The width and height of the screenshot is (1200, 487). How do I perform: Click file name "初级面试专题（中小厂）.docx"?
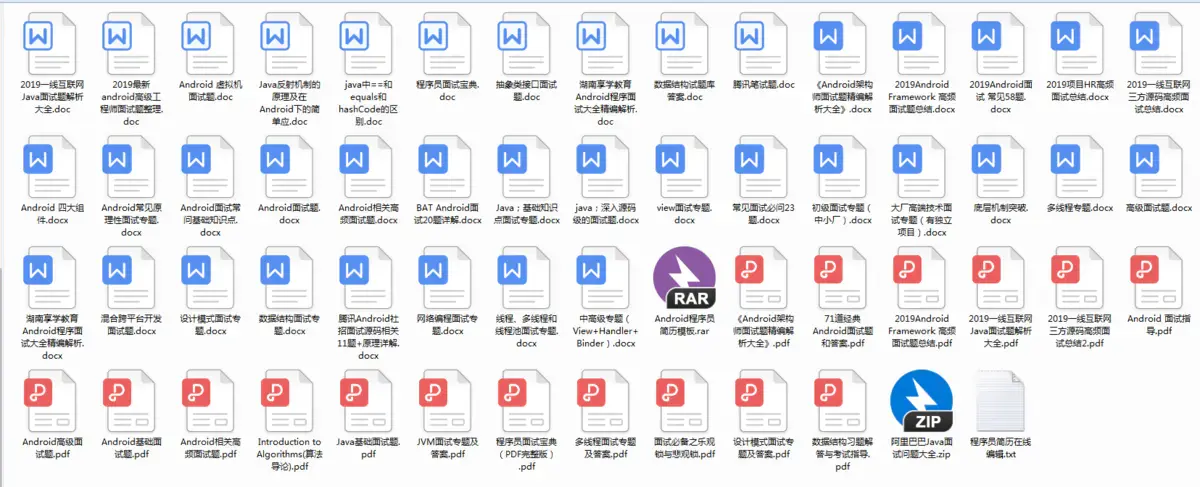click(x=843, y=214)
